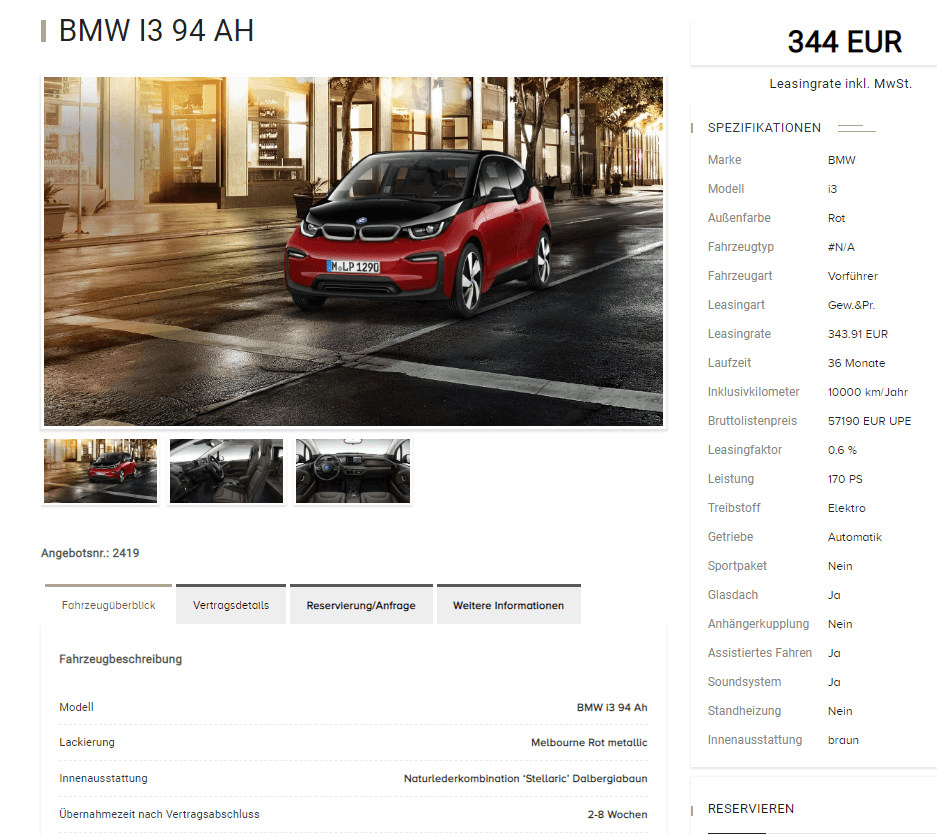This screenshot has width=937, height=835.
Task: Open the Fahrzeugüberblick tab
Action: 108,605
